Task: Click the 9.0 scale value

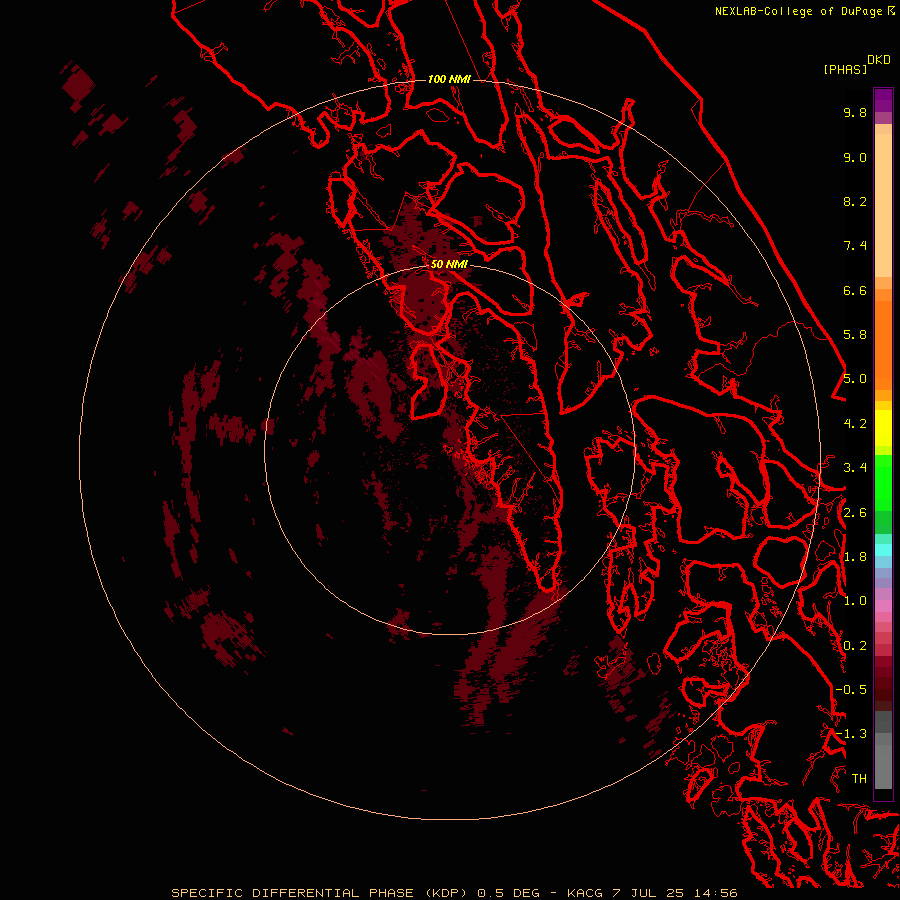Action: (x=855, y=158)
